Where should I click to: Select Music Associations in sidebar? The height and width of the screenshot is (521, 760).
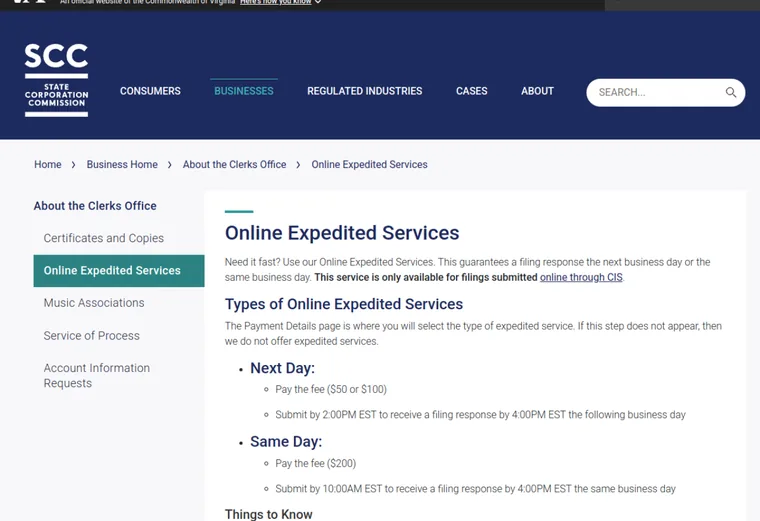click(x=94, y=303)
